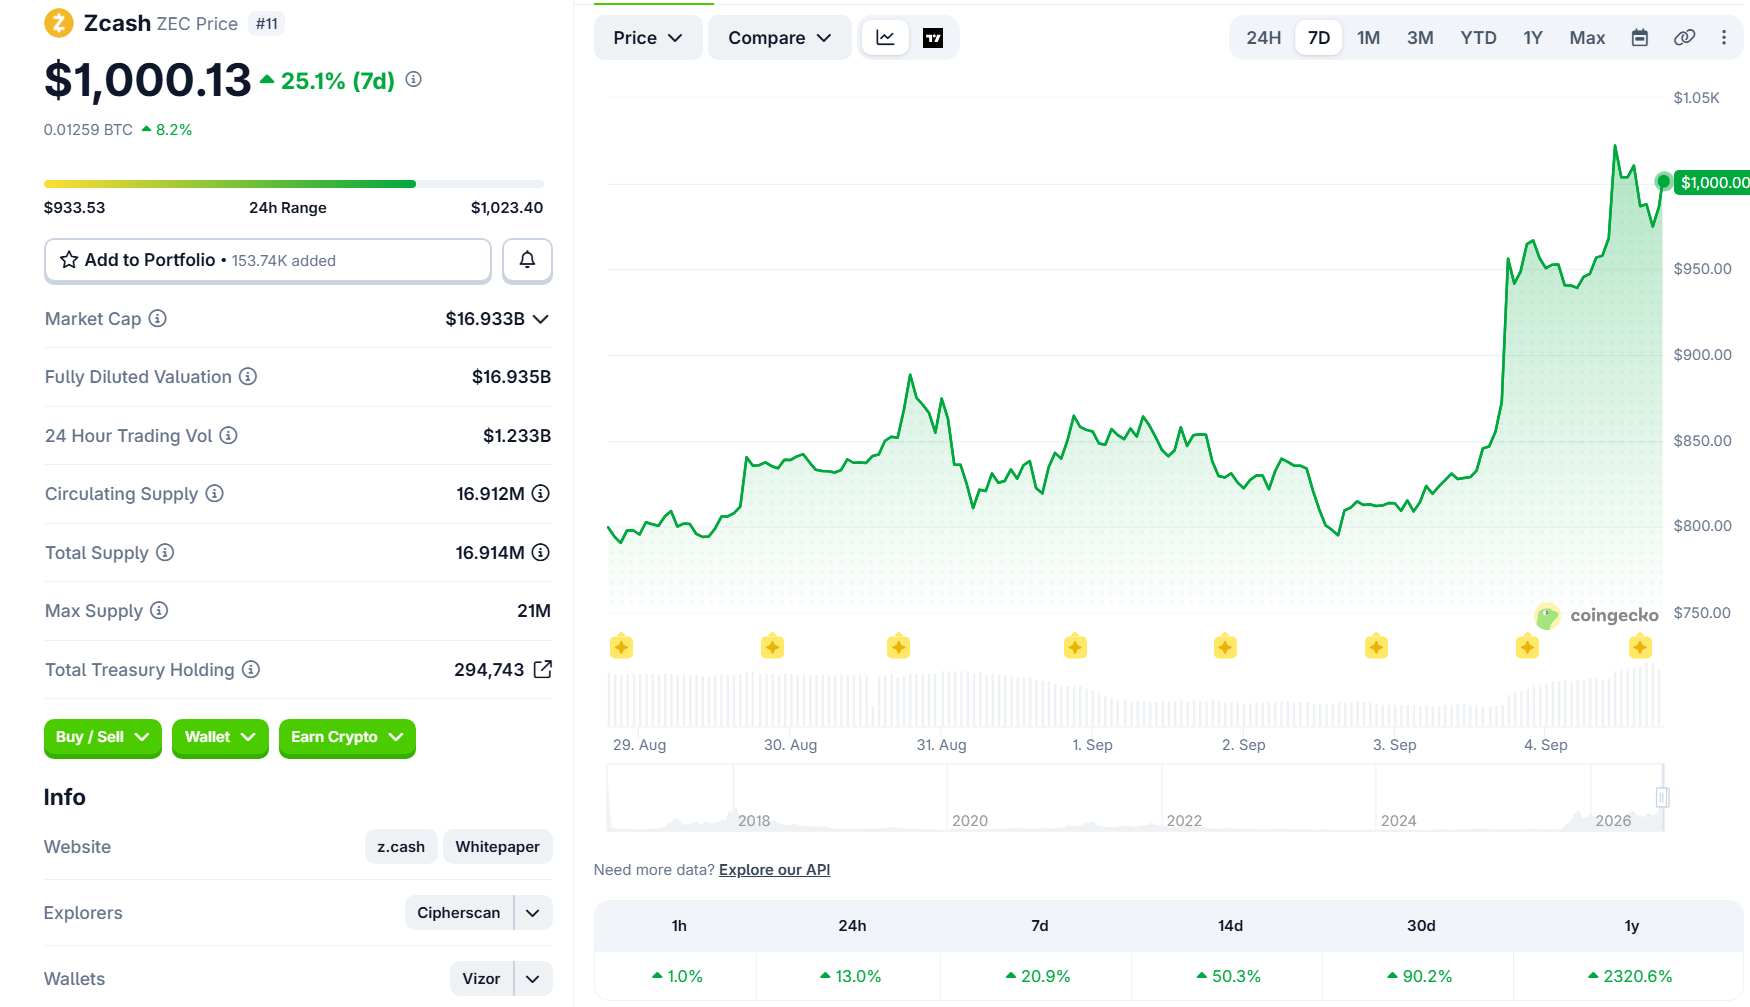This screenshot has width=1750, height=1007.
Task: Click news marker icon near 1. Sep
Action: point(1075,646)
